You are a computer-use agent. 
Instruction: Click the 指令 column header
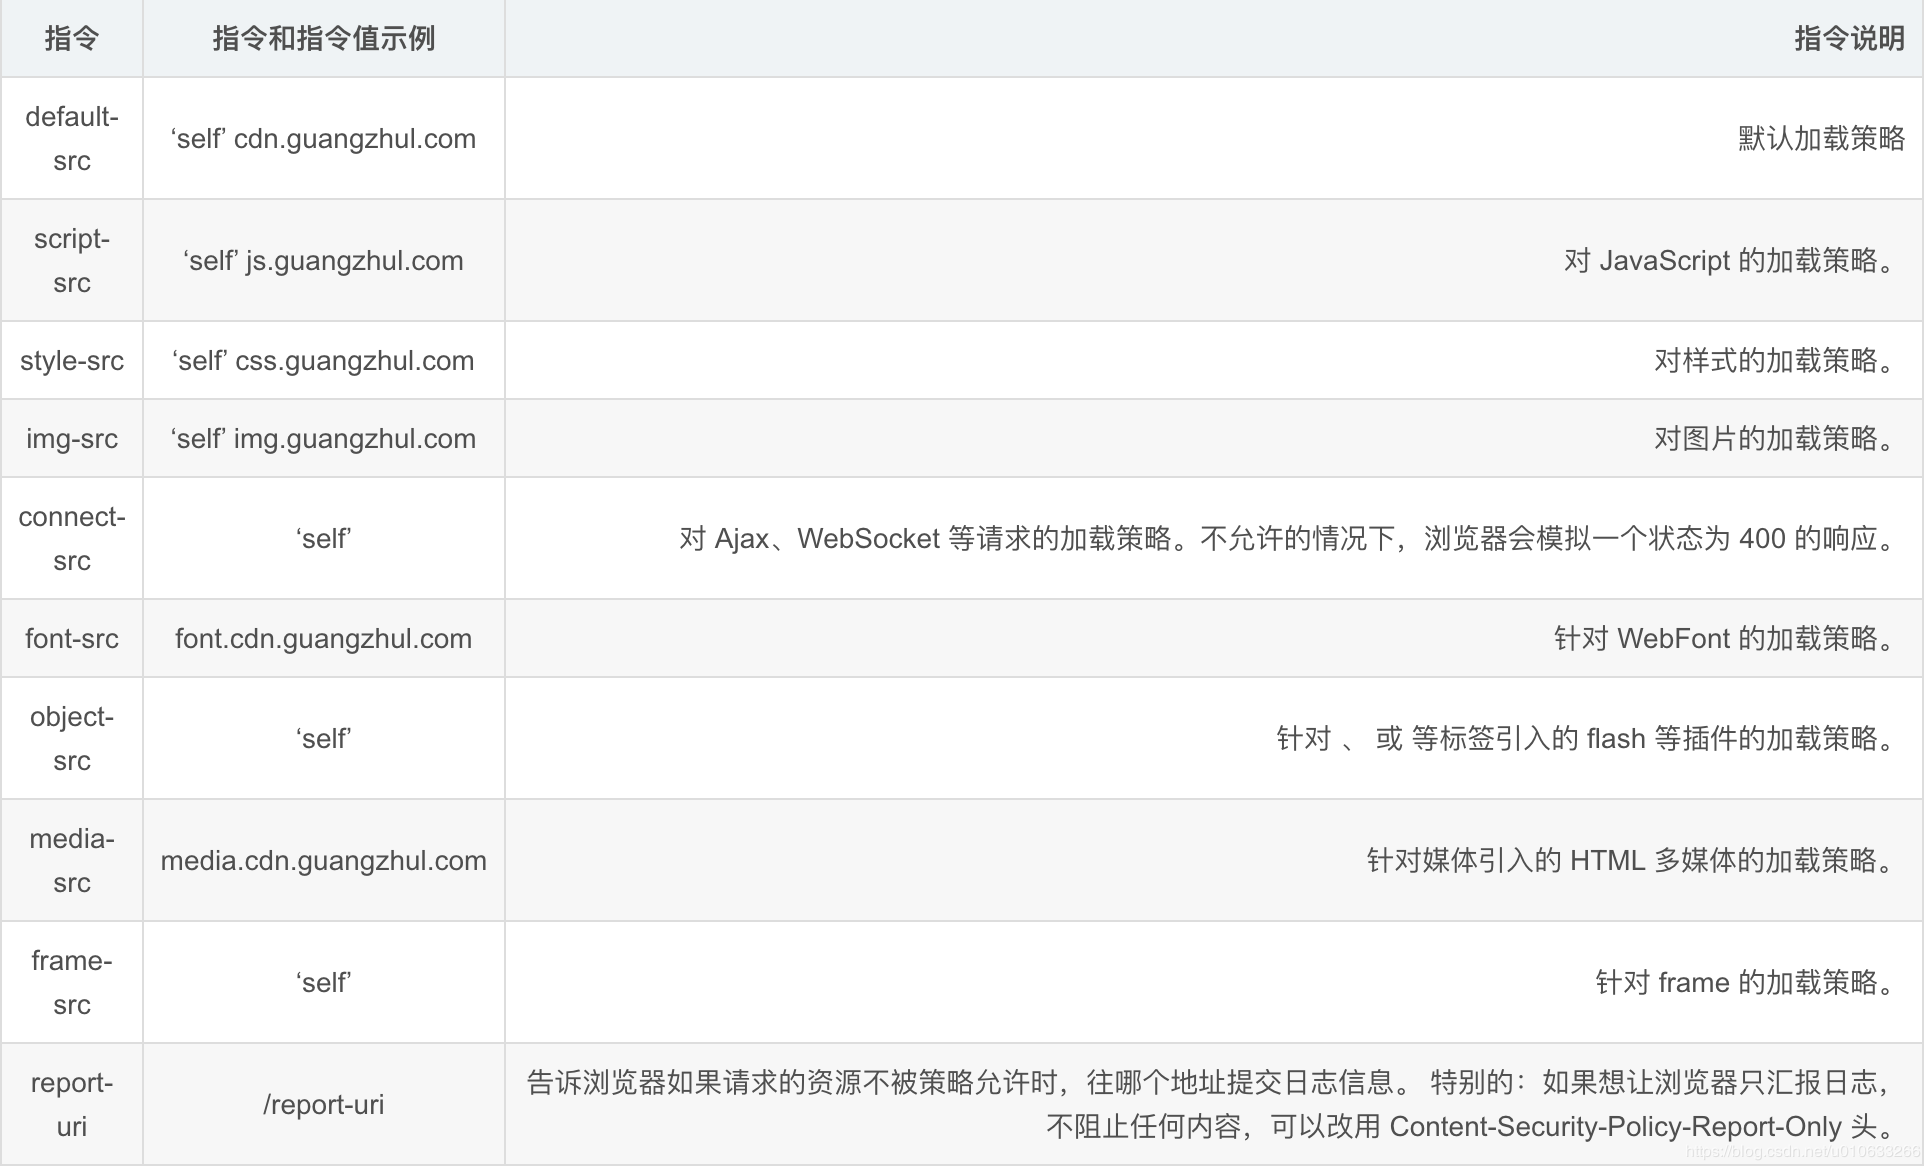click(x=71, y=38)
